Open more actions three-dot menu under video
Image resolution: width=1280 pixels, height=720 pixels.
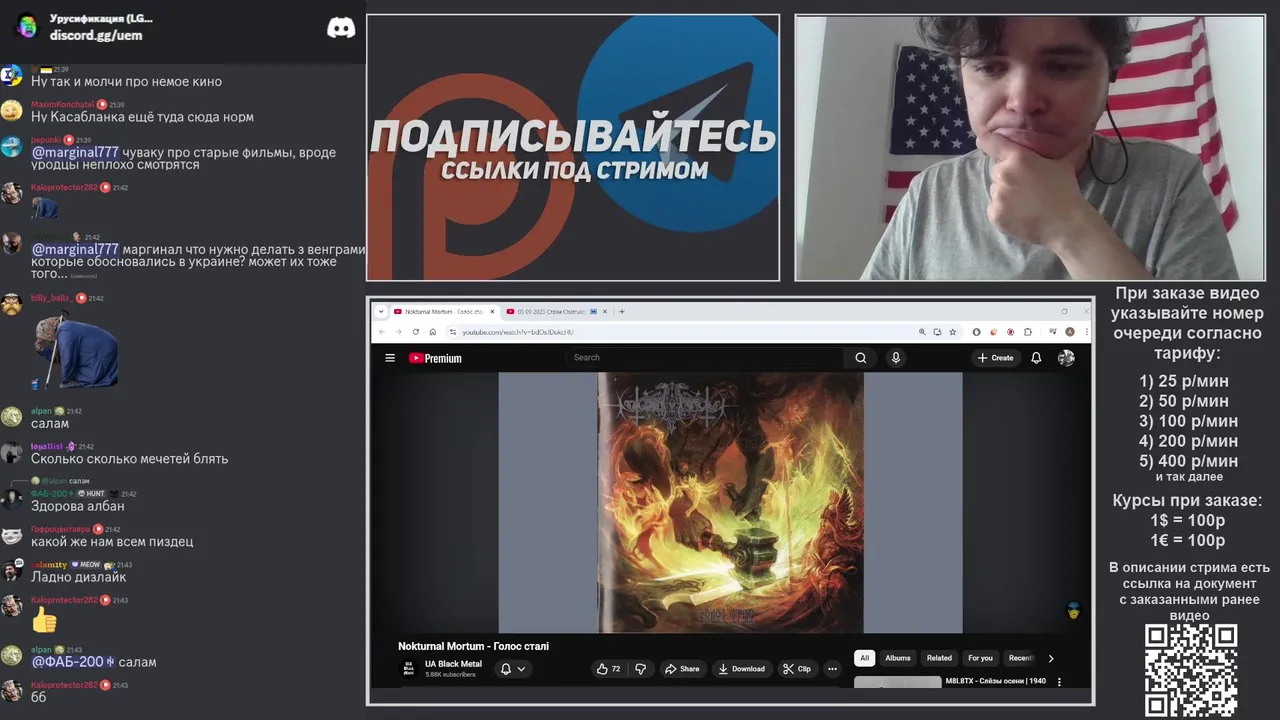click(832, 669)
